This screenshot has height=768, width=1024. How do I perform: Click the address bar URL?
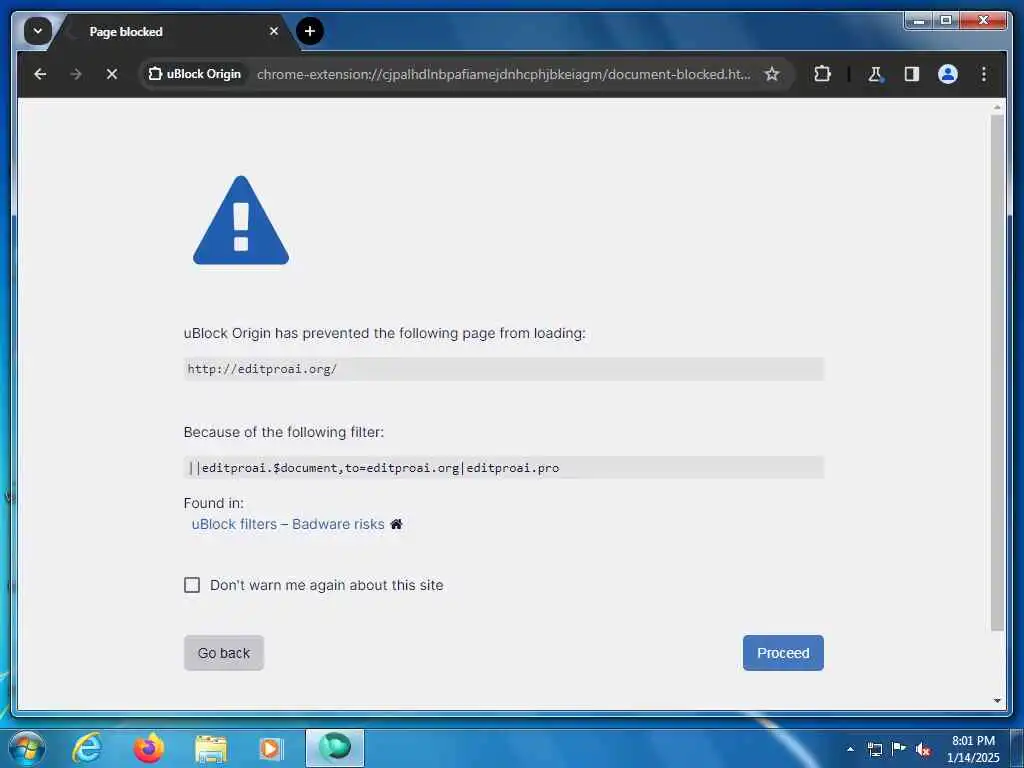[x=503, y=74]
